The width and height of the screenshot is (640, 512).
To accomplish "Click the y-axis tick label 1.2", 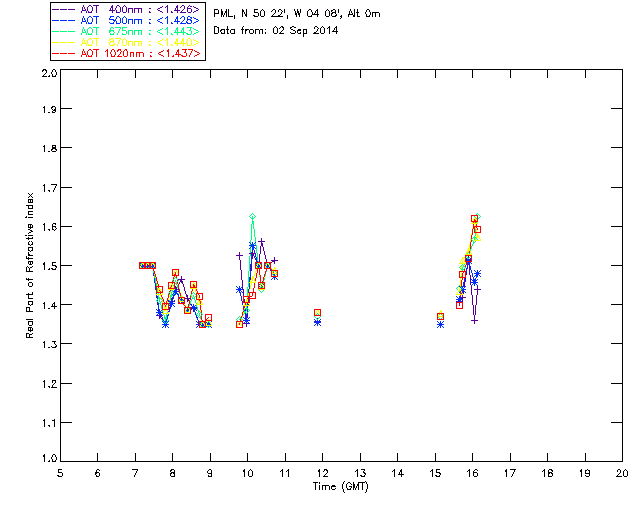I will pyautogui.click(x=49, y=384).
